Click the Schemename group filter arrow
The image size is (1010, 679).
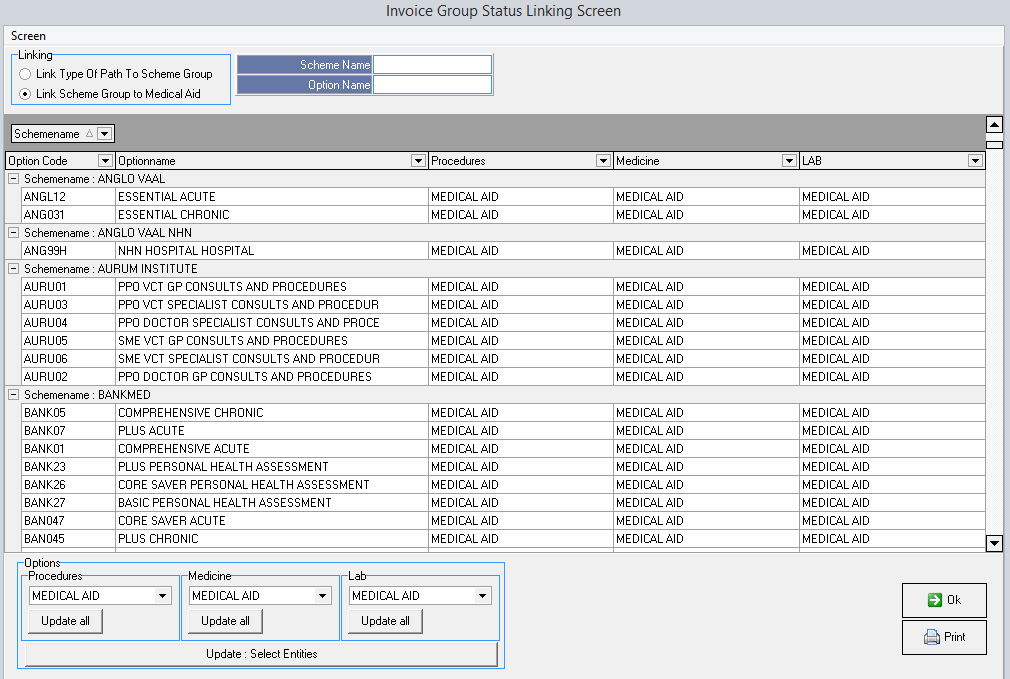click(x=105, y=134)
